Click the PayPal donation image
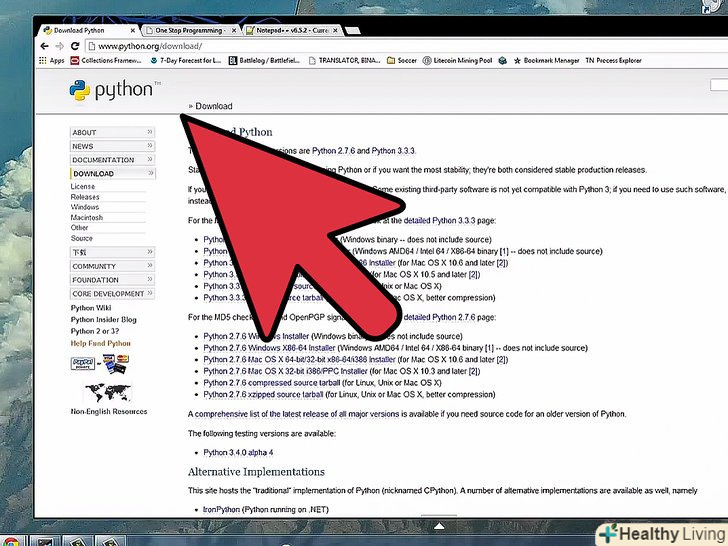The height and width of the screenshot is (546, 728). pyautogui.click(x=83, y=364)
